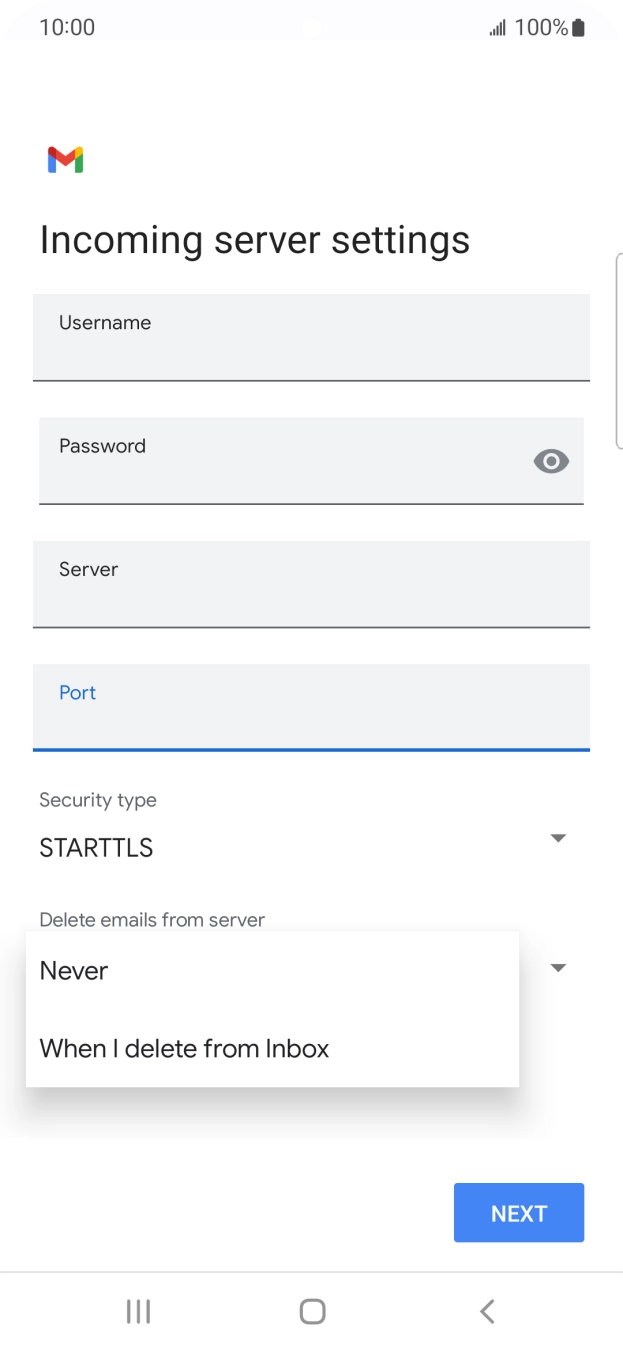The height and width of the screenshot is (1349, 623).
Task: Show the password with the eye icon
Action: pos(551,461)
